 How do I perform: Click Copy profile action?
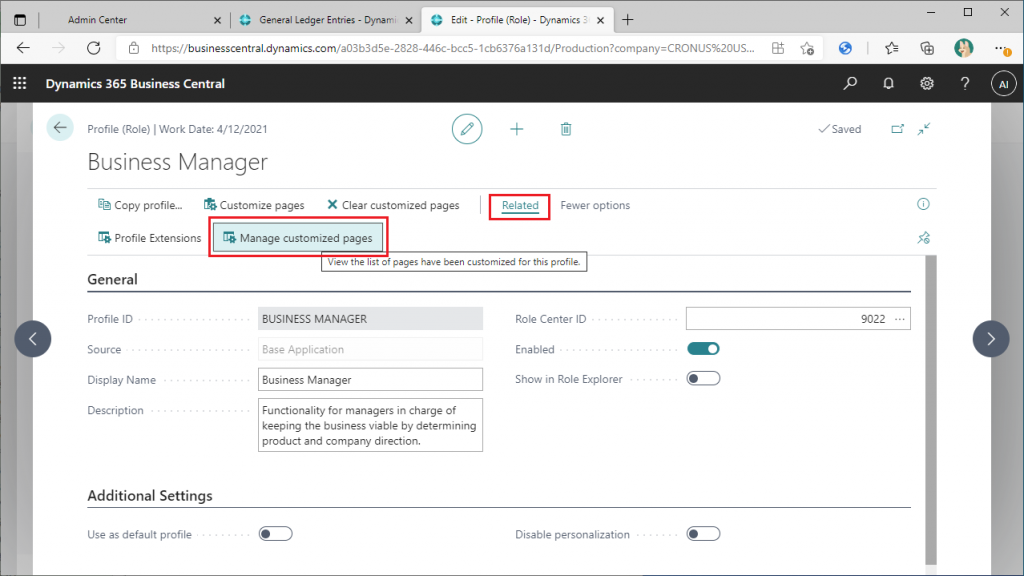pos(140,205)
